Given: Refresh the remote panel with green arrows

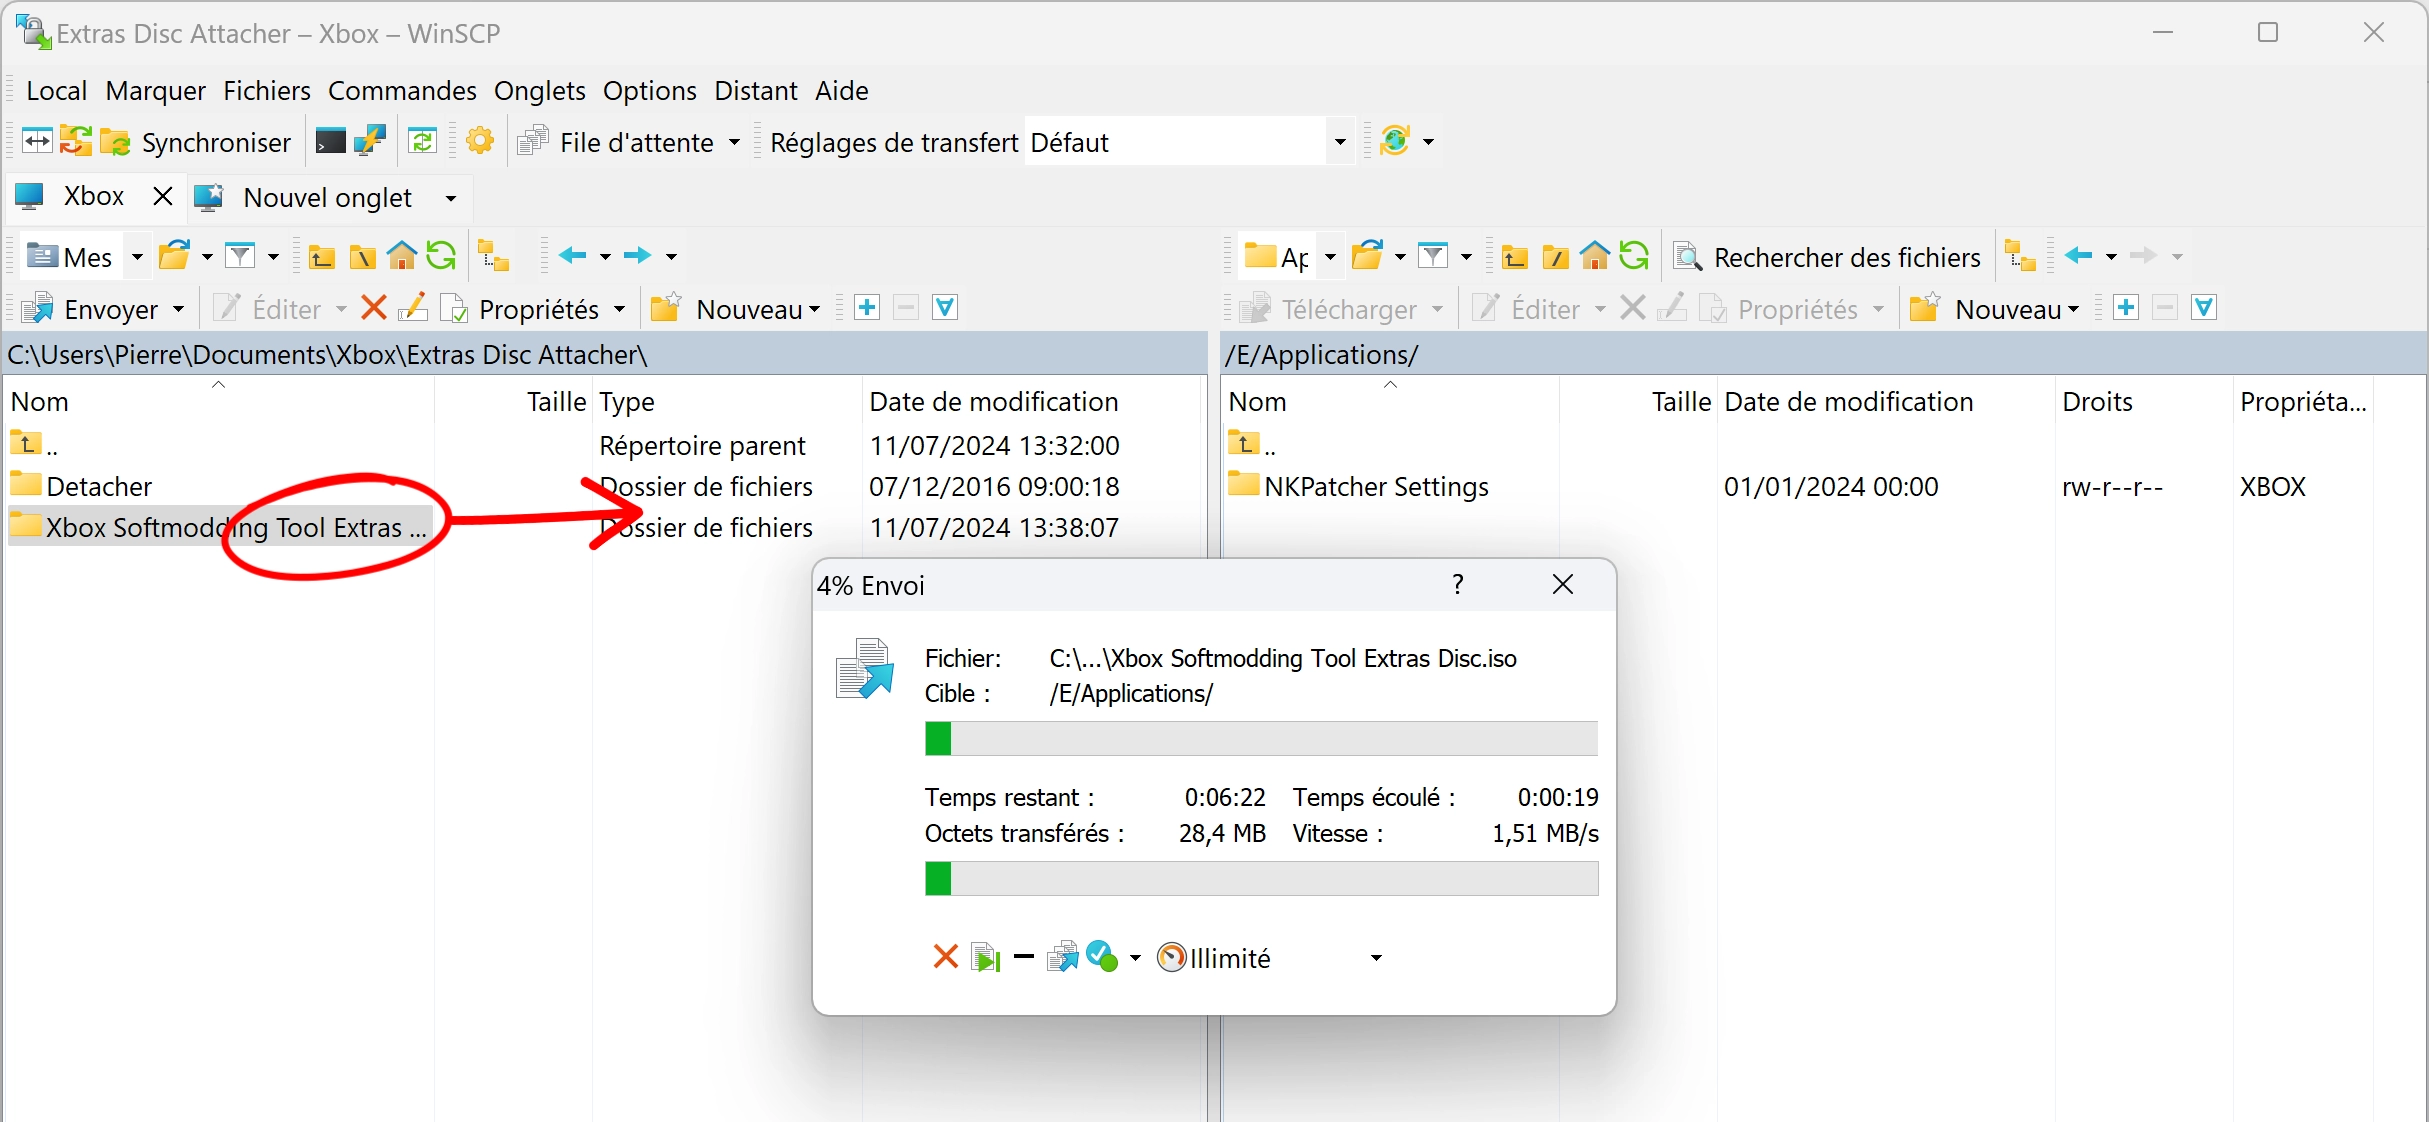Looking at the screenshot, I should pos(1634,256).
